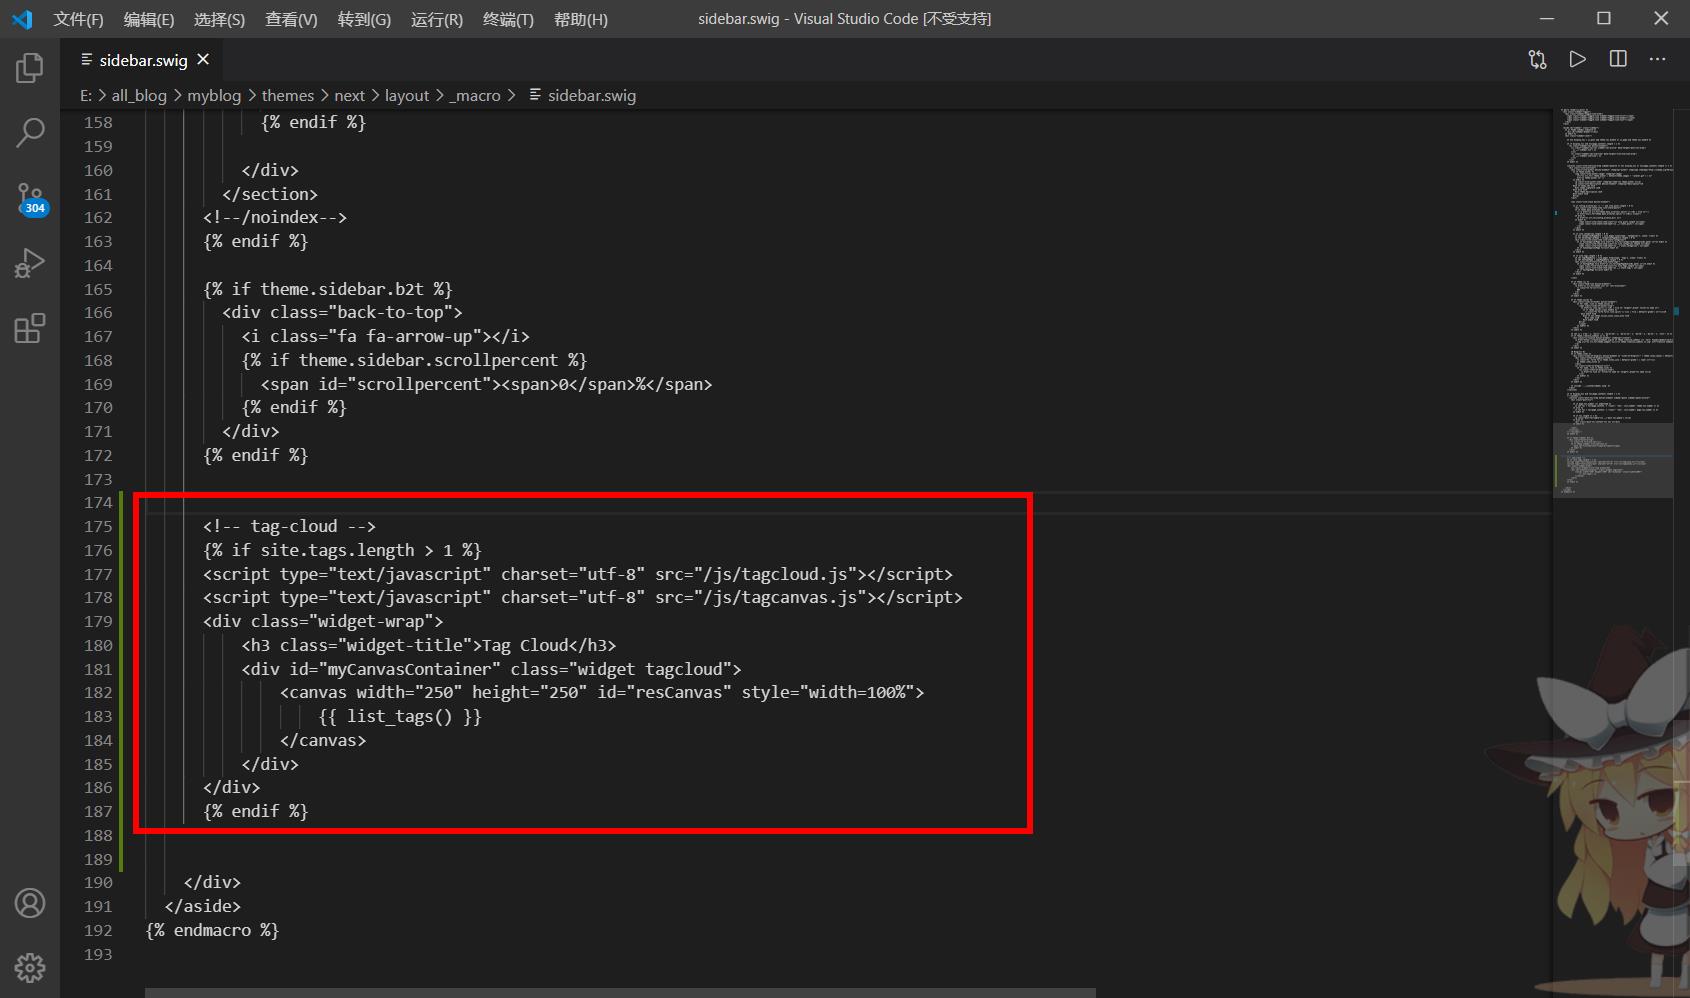Open the Accounts menu
Screen dimensions: 1690x998
[x=30, y=903]
